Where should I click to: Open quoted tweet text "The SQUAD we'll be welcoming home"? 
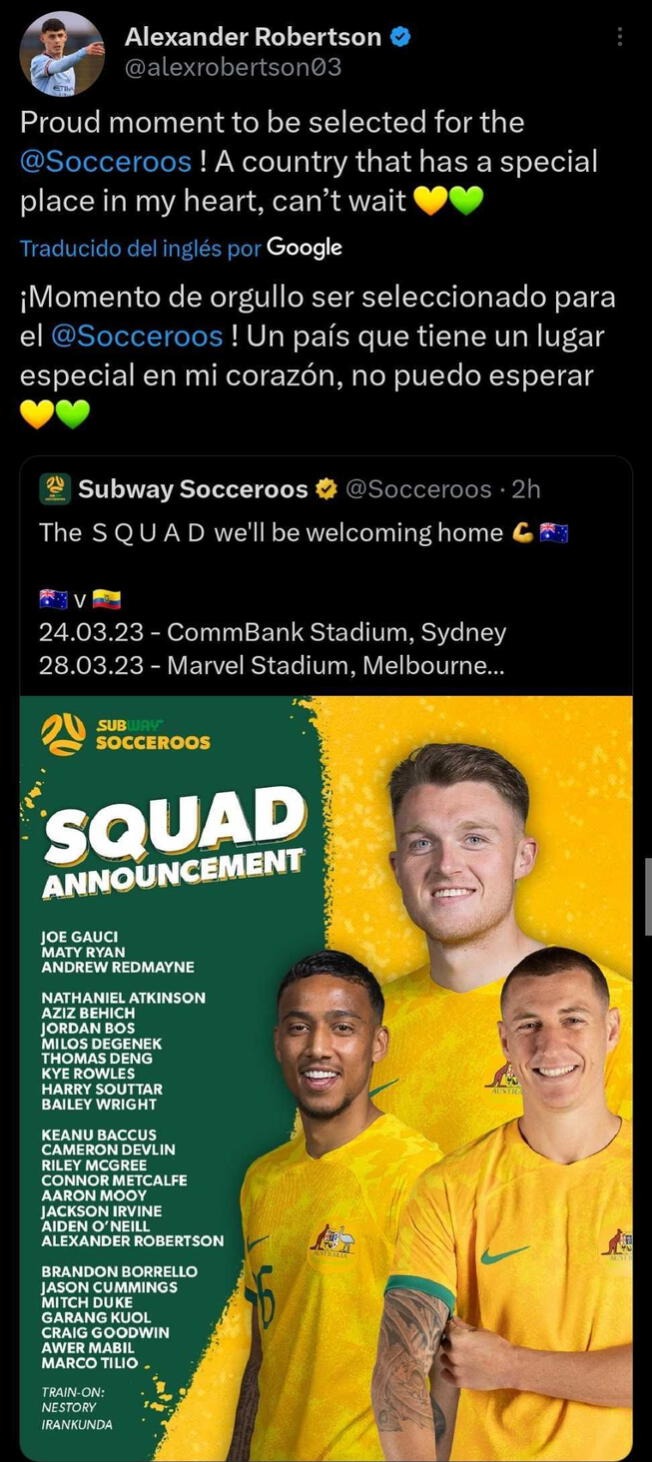270,533
